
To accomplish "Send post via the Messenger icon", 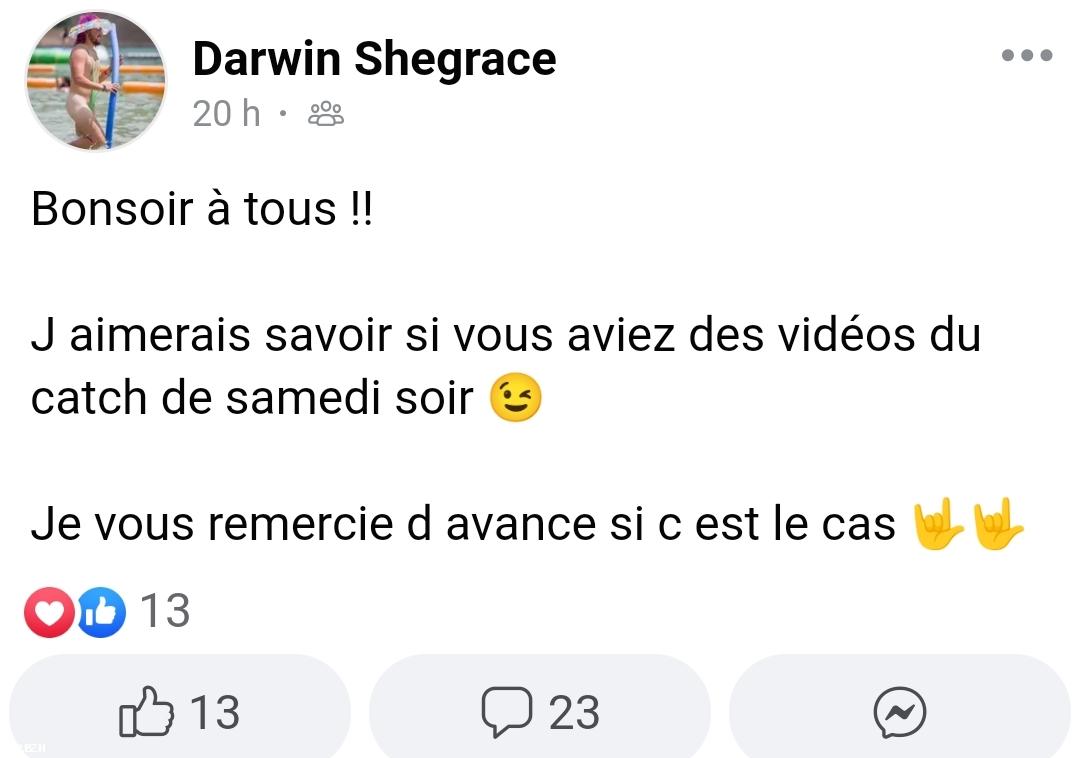I will [900, 712].
